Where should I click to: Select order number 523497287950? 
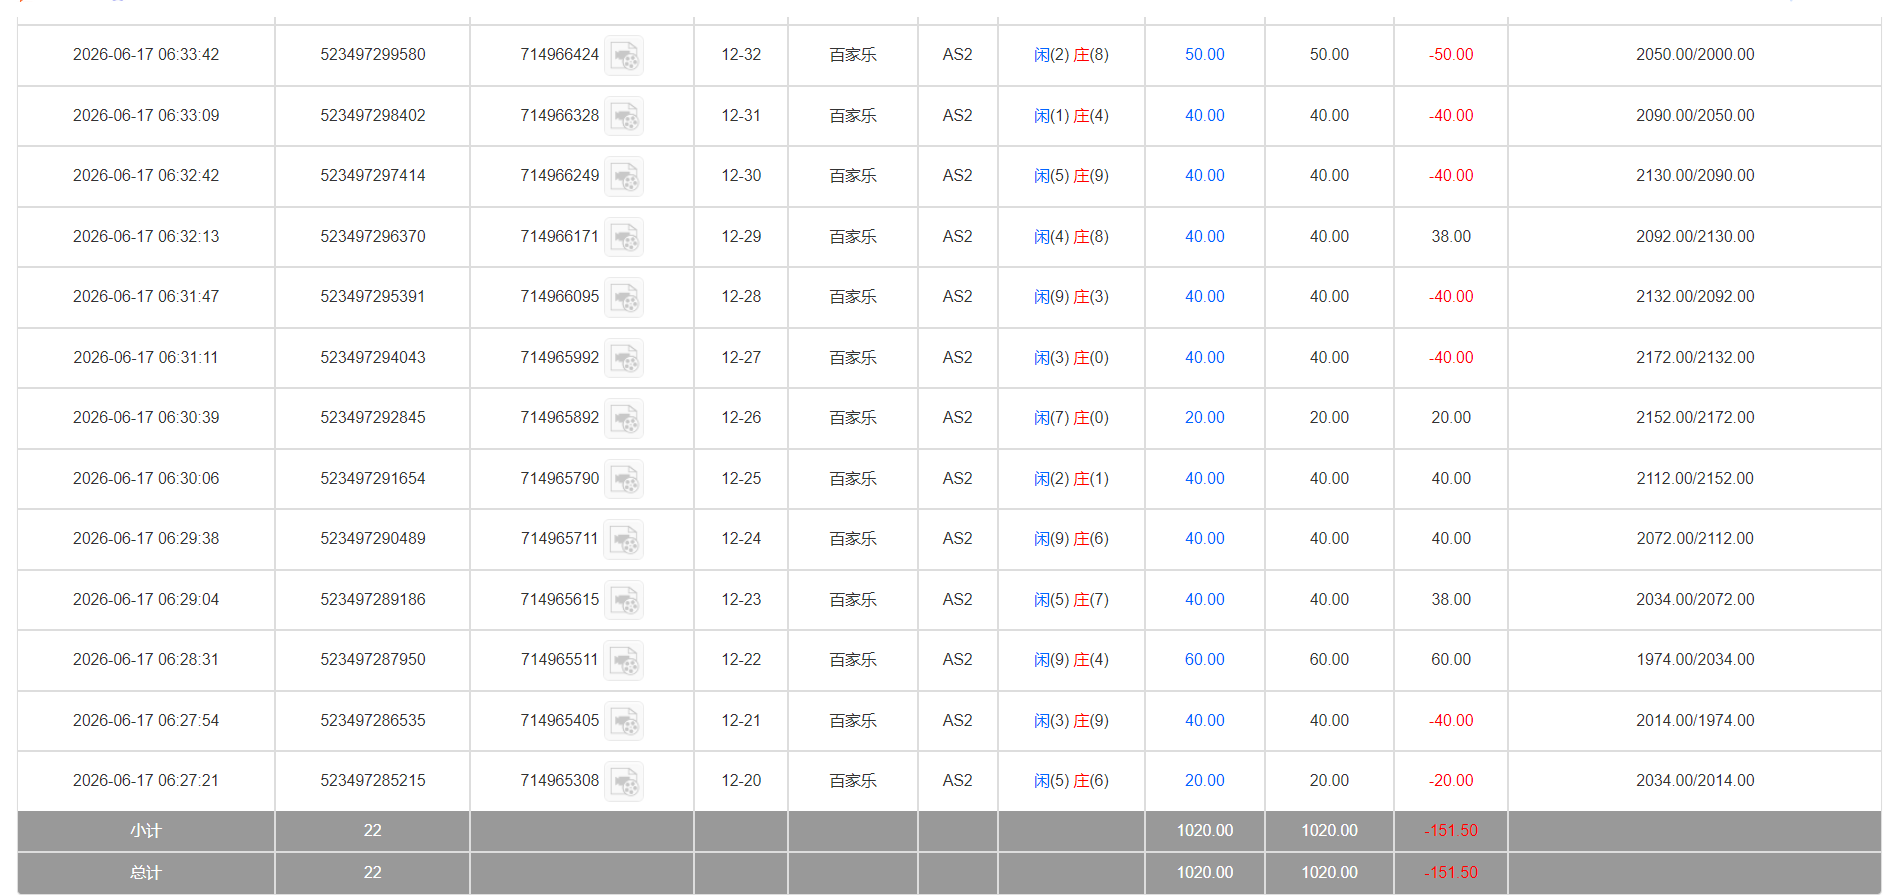tap(373, 660)
